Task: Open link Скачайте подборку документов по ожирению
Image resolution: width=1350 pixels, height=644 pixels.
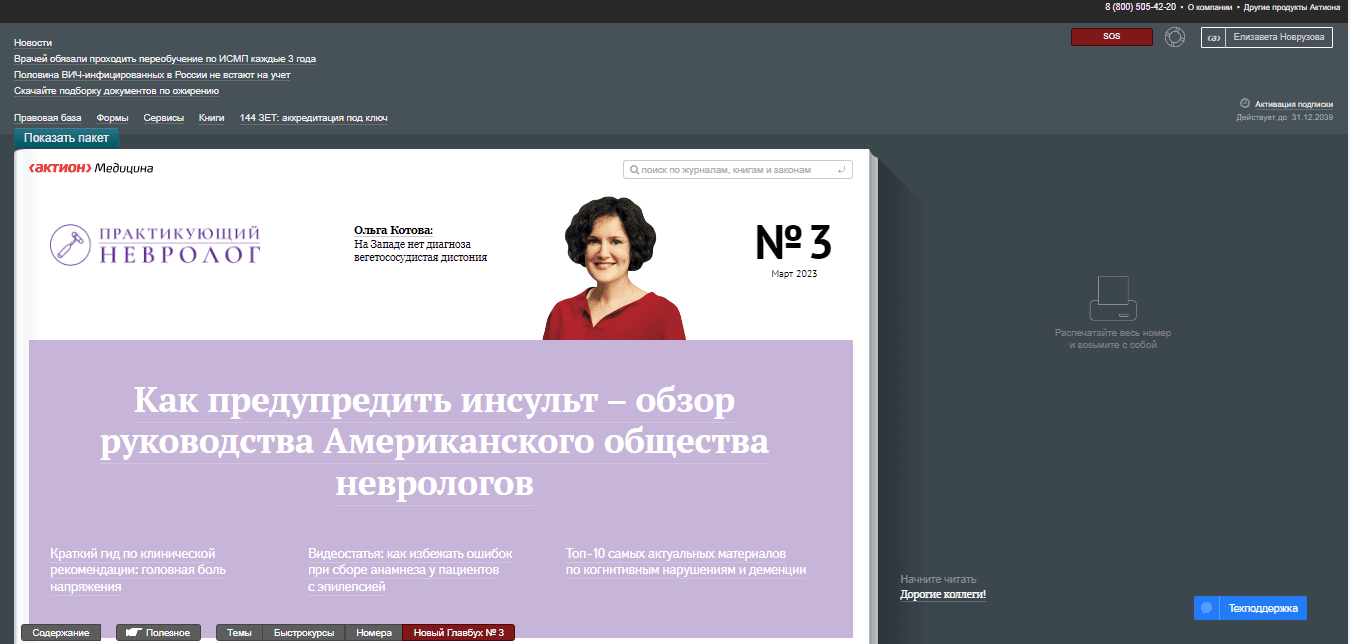Action: click(x=116, y=91)
